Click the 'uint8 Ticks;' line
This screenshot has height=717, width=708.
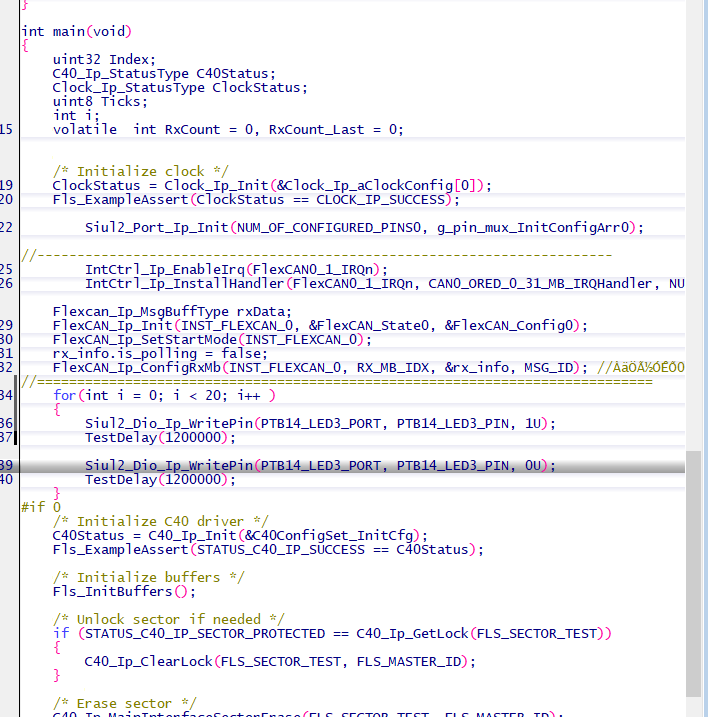coord(100,102)
